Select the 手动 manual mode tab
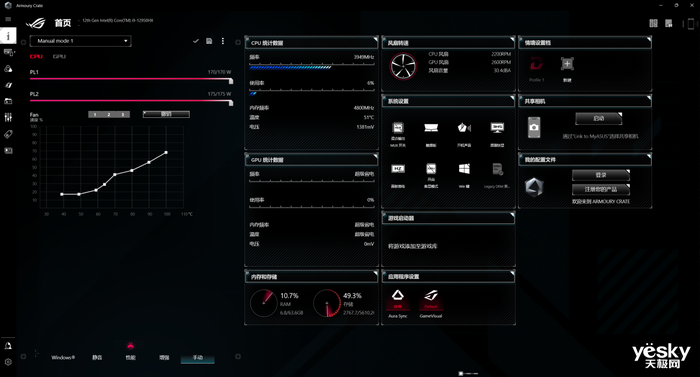 198,358
